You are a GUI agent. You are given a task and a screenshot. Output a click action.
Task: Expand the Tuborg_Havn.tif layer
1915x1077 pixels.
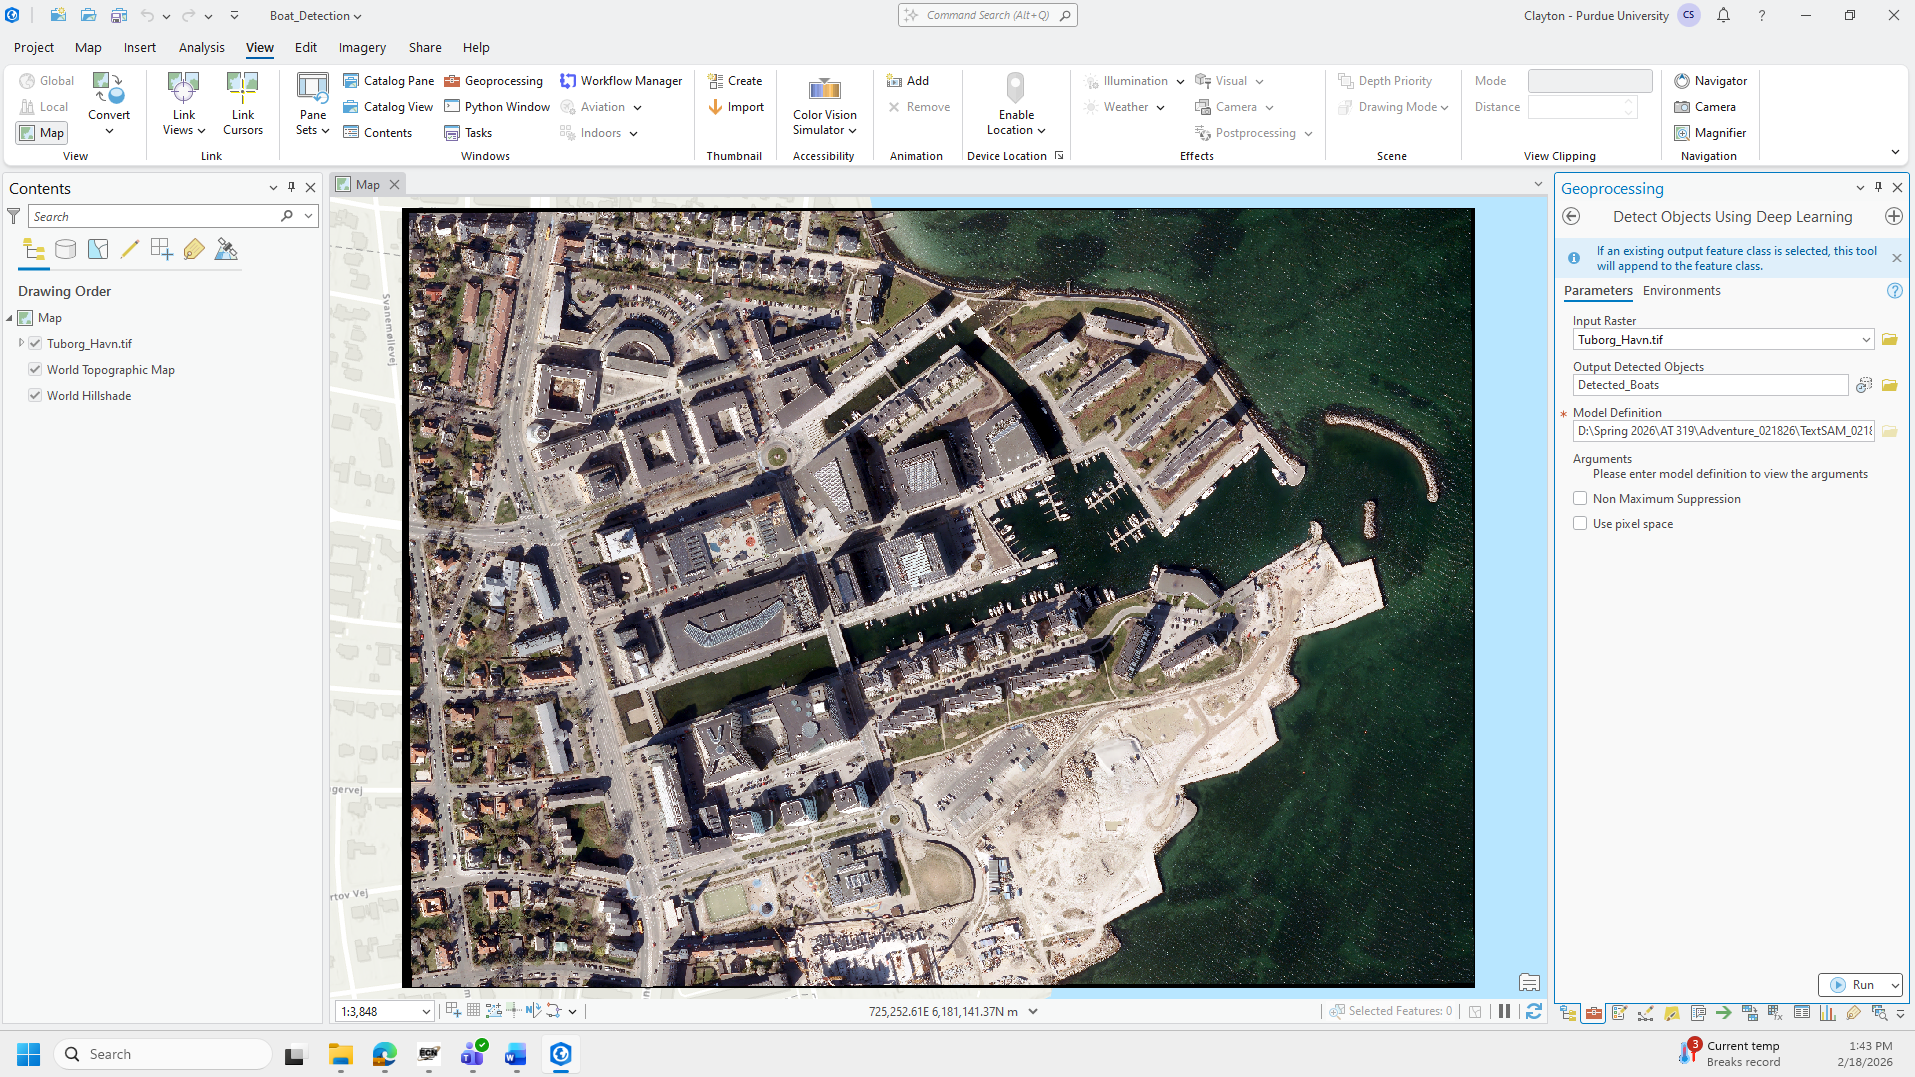tap(21, 343)
